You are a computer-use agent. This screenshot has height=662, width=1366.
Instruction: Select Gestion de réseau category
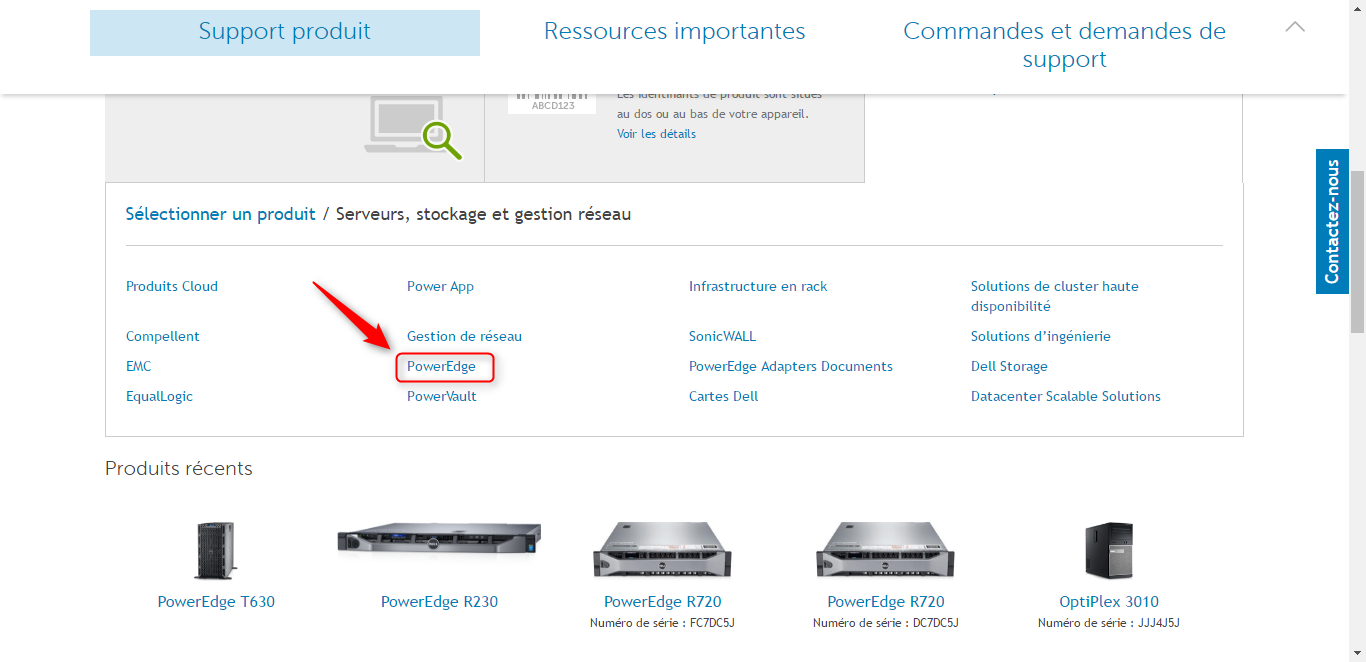(464, 336)
